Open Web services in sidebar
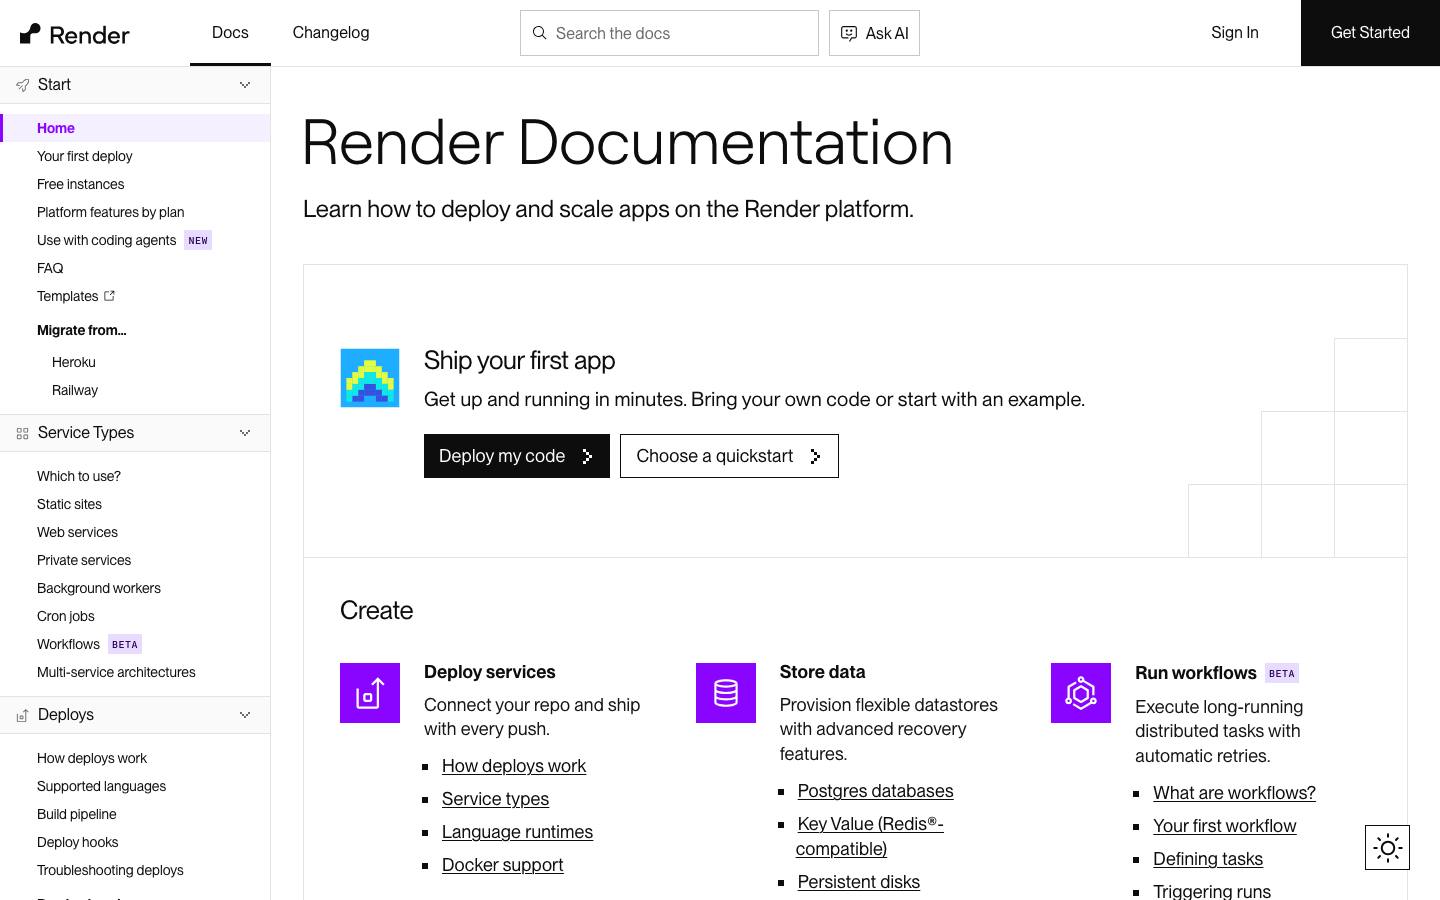 coord(77,532)
